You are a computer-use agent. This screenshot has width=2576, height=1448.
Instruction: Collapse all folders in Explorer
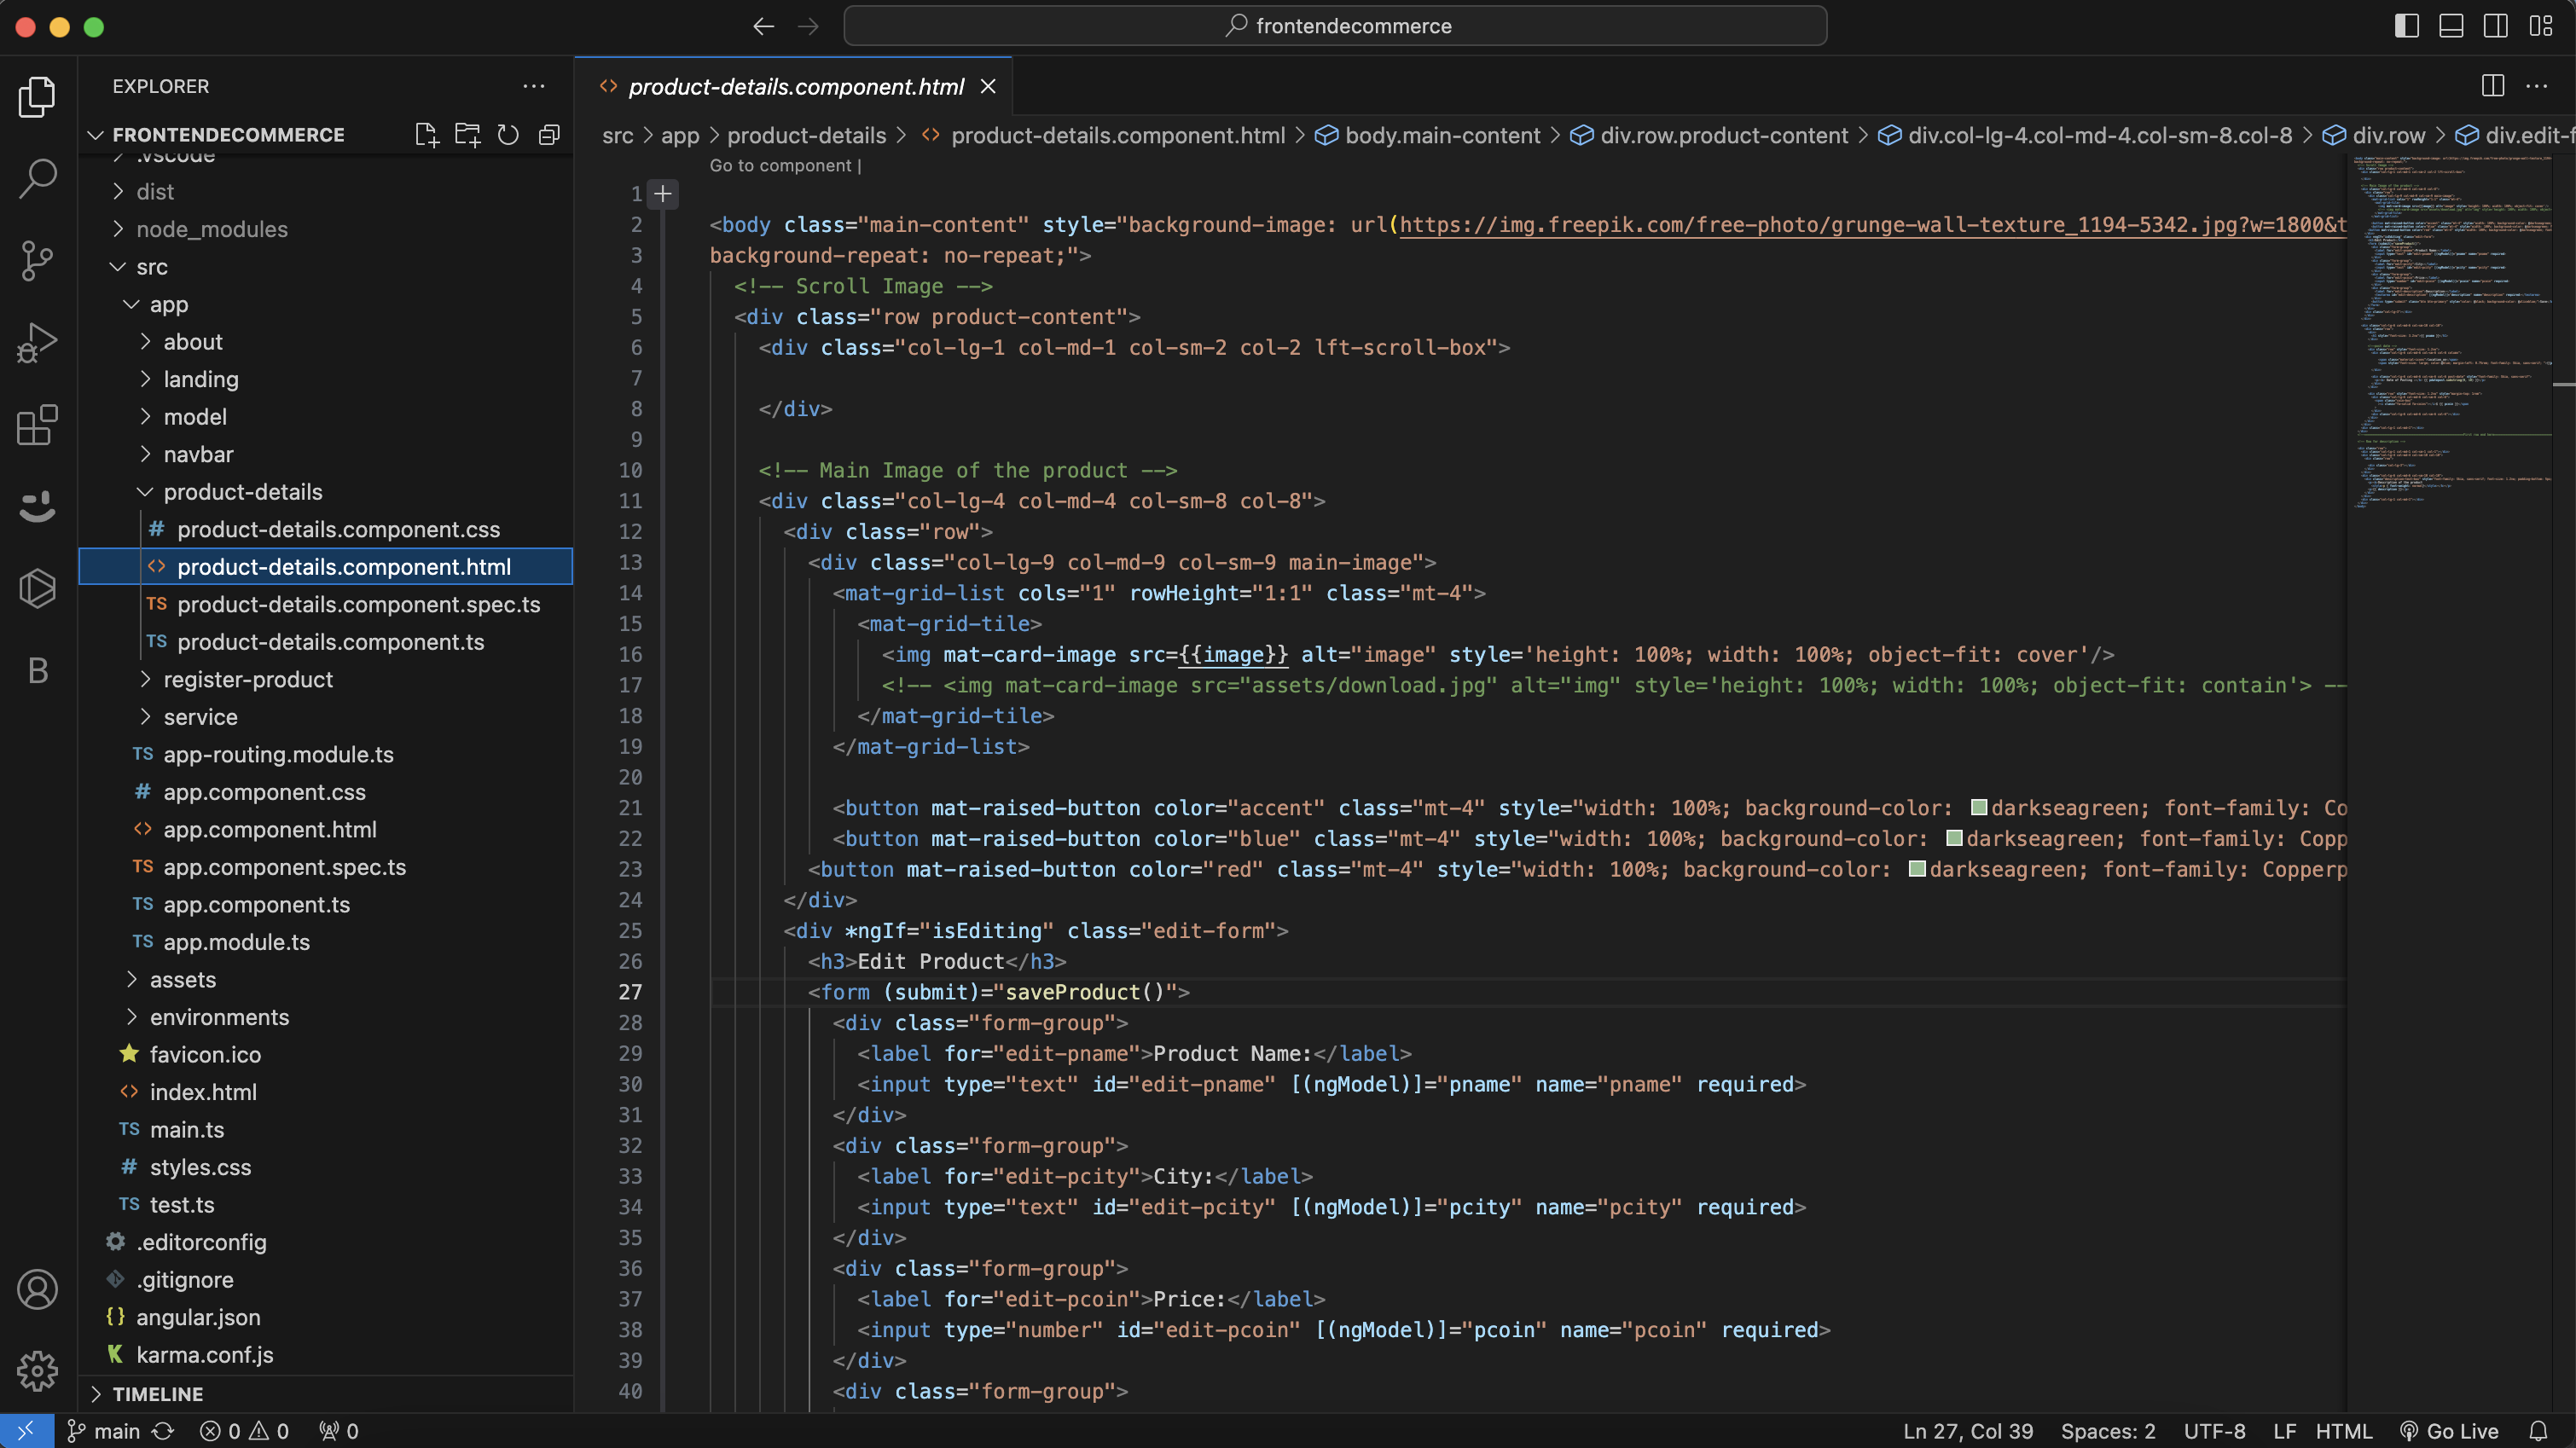[549, 135]
